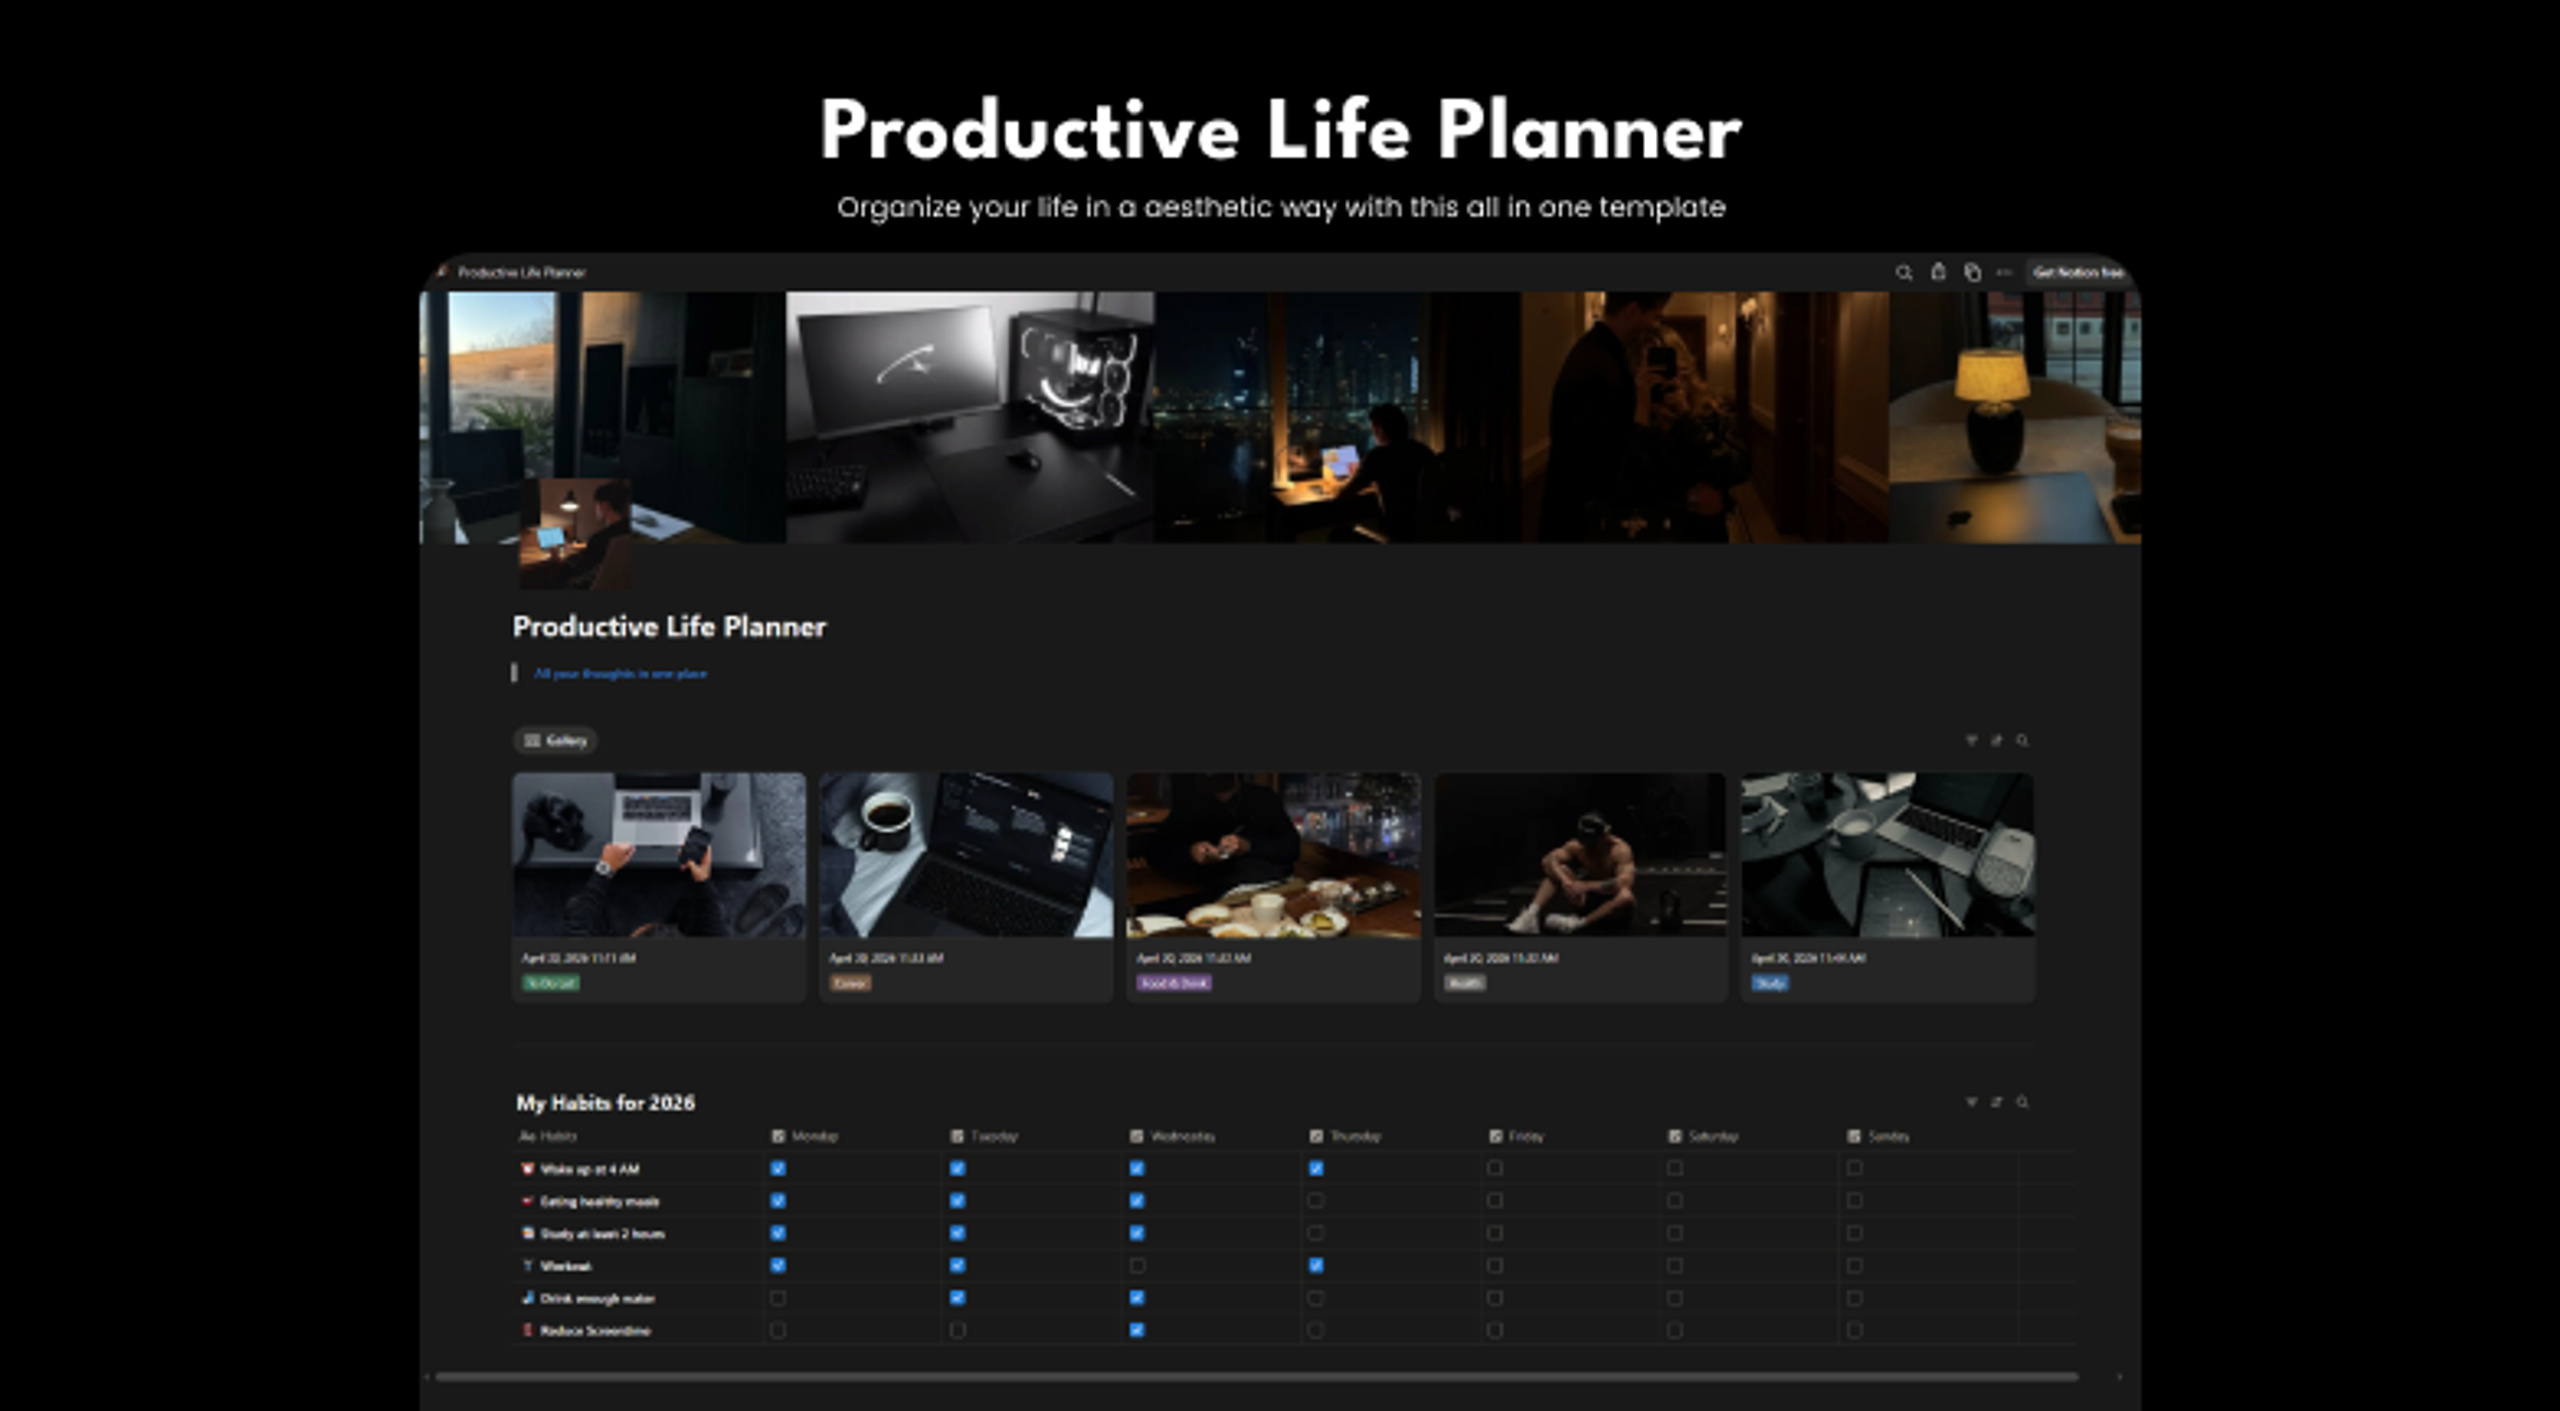2560x1411 pixels.
Task: Click the sort icon for the Gallery view
Action: [1997, 740]
